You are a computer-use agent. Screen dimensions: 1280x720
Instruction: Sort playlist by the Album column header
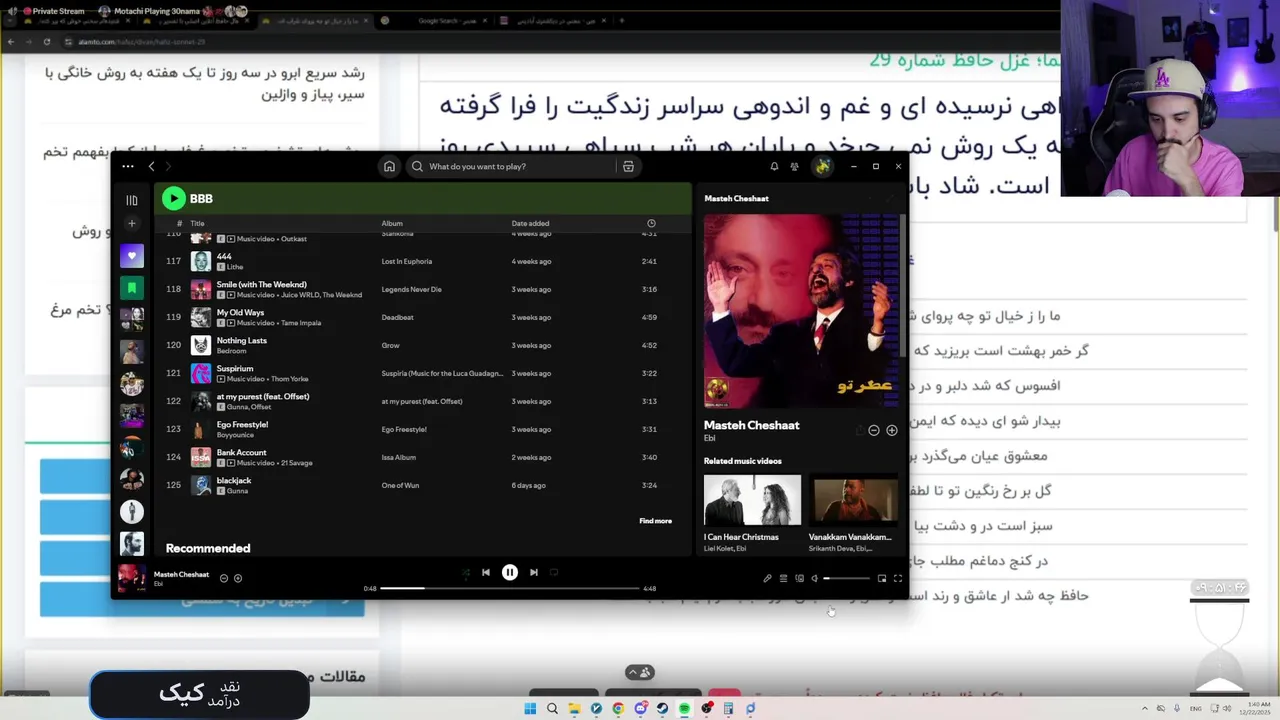pyautogui.click(x=392, y=223)
